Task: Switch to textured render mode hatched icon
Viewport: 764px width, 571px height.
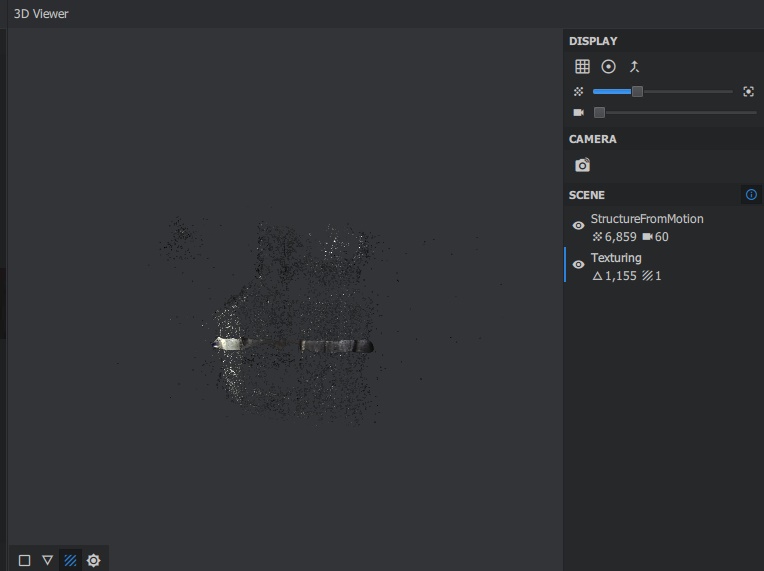Action: click(70, 560)
